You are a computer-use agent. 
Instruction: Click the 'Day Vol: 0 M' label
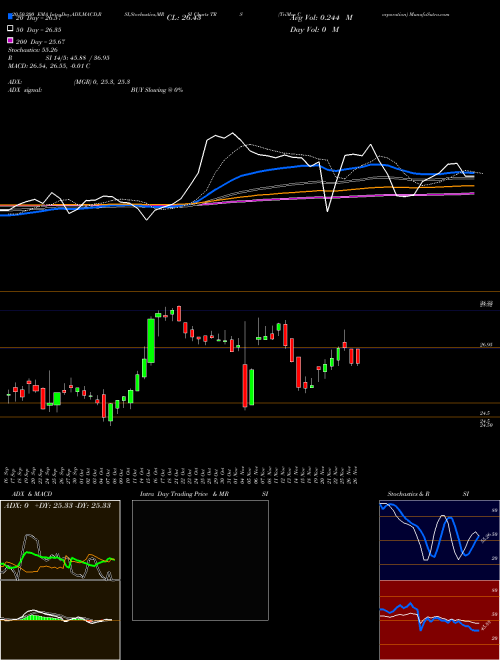click(x=314, y=29)
